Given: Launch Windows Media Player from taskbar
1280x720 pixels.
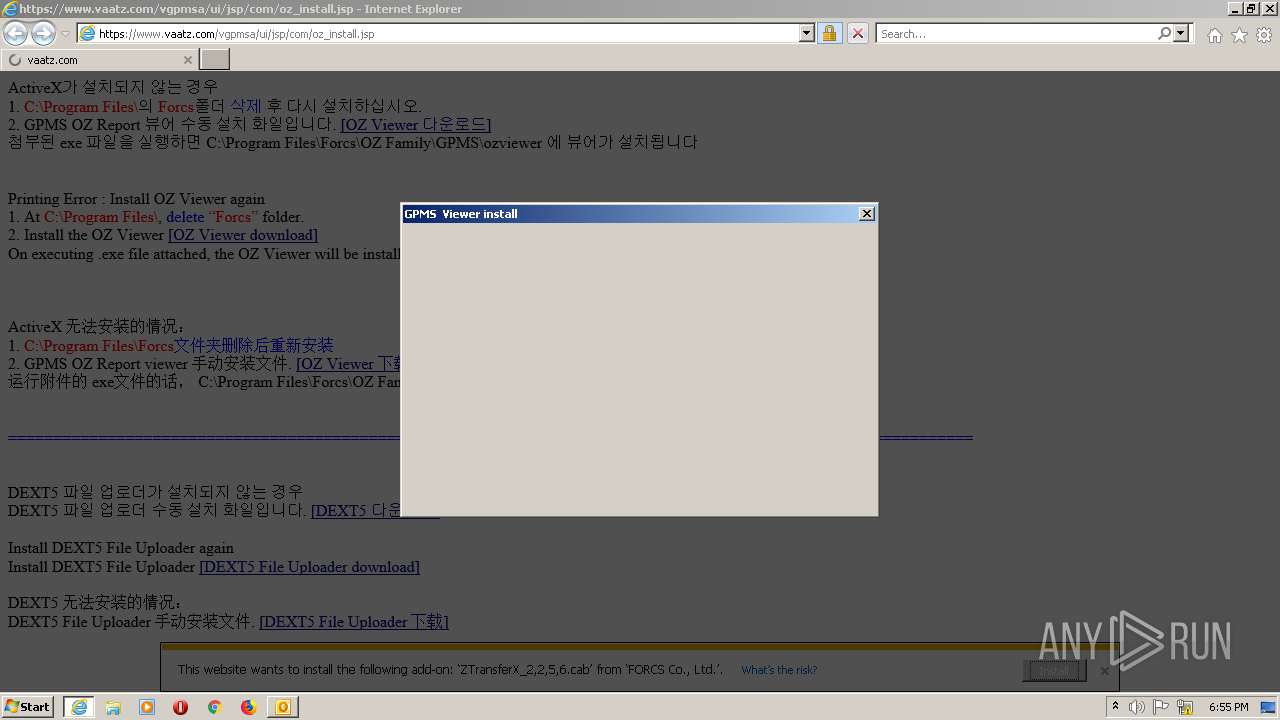Looking at the screenshot, I should click(147, 707).
